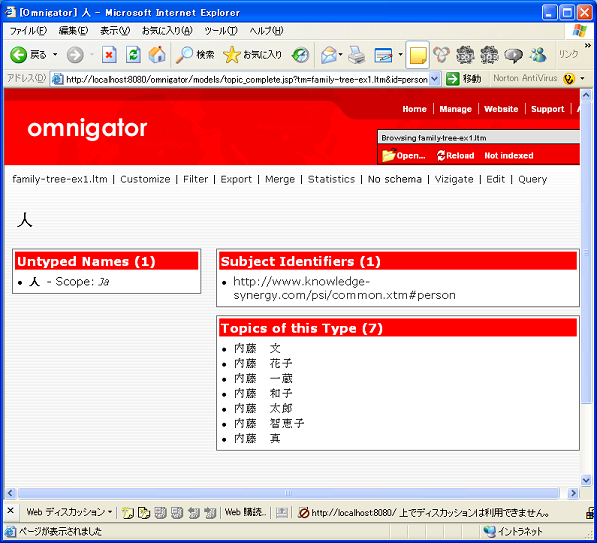Screen dimensions: 597x543
Task: Open the Edit button dropdown arrow
Action: [400, 55]
